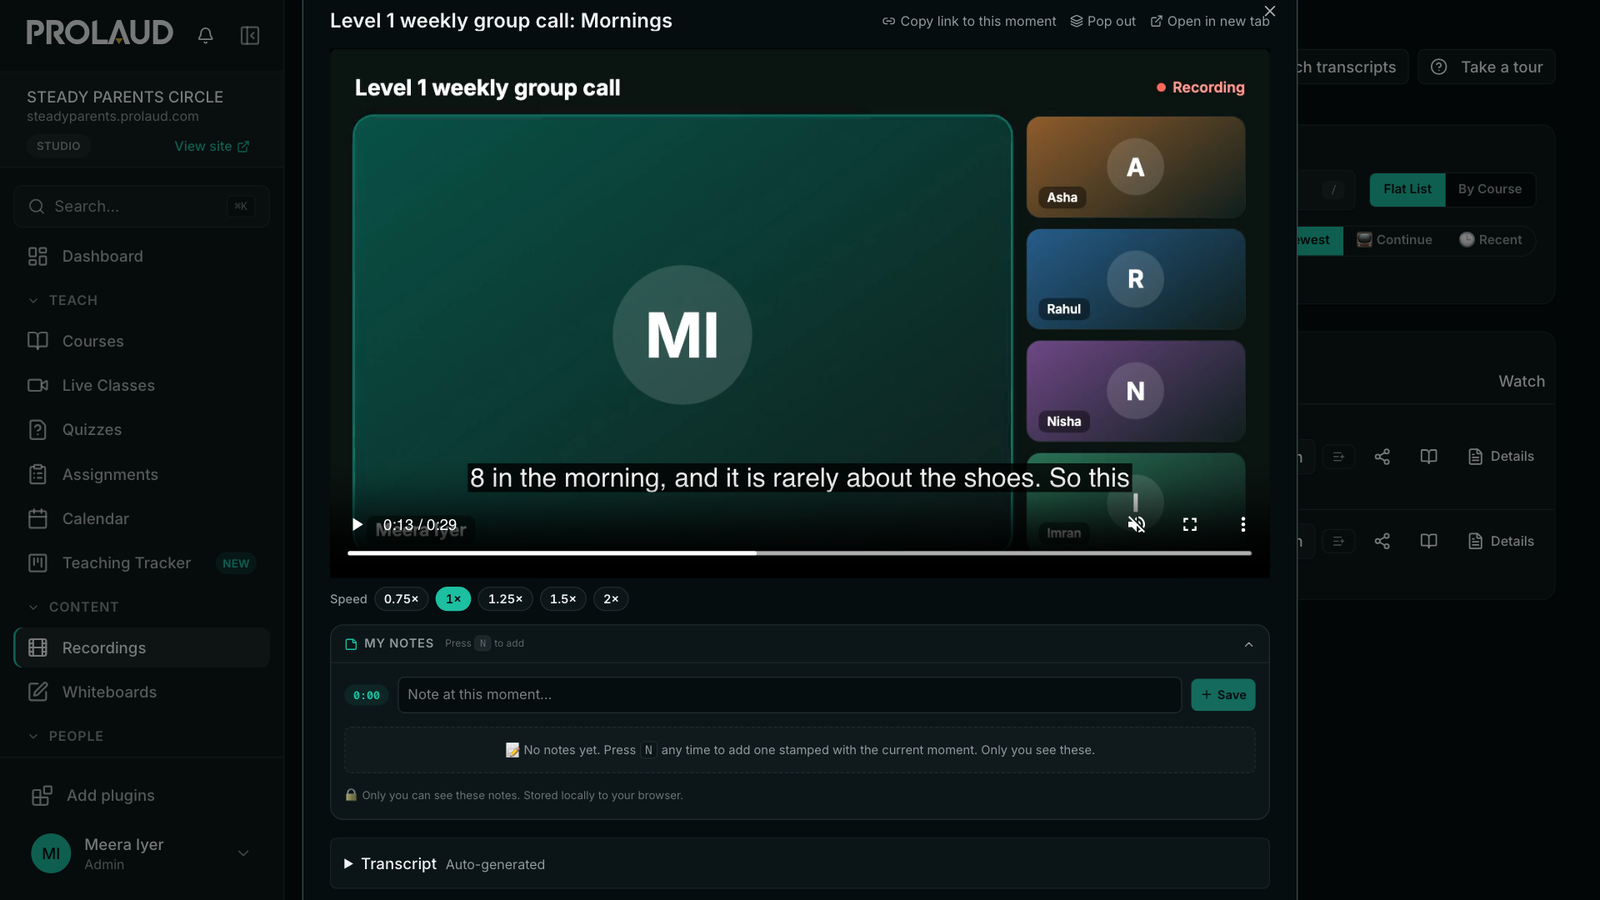This screenshot has width=1600, height=900.
Task: Set playback speed to 2×
Action: point(610,599)
